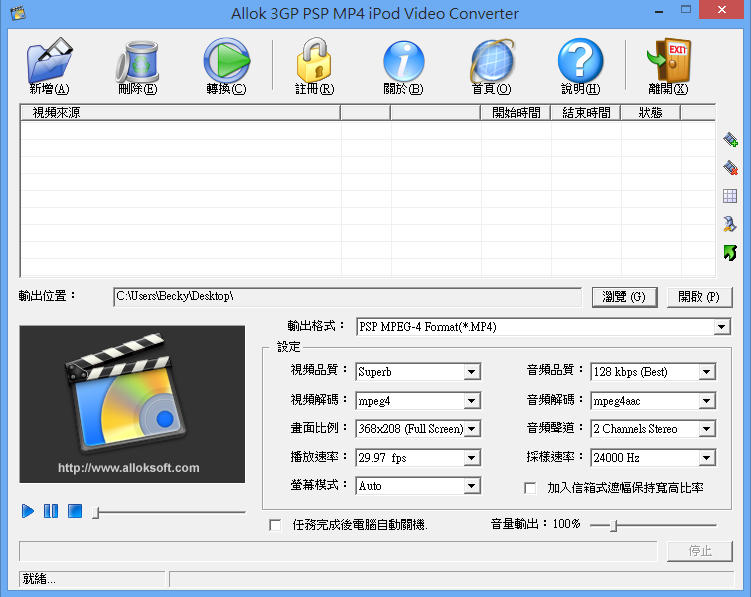Click the 瀏覽 (G) browse button
This screenshot has height=597, width=751.
[625, 297]
